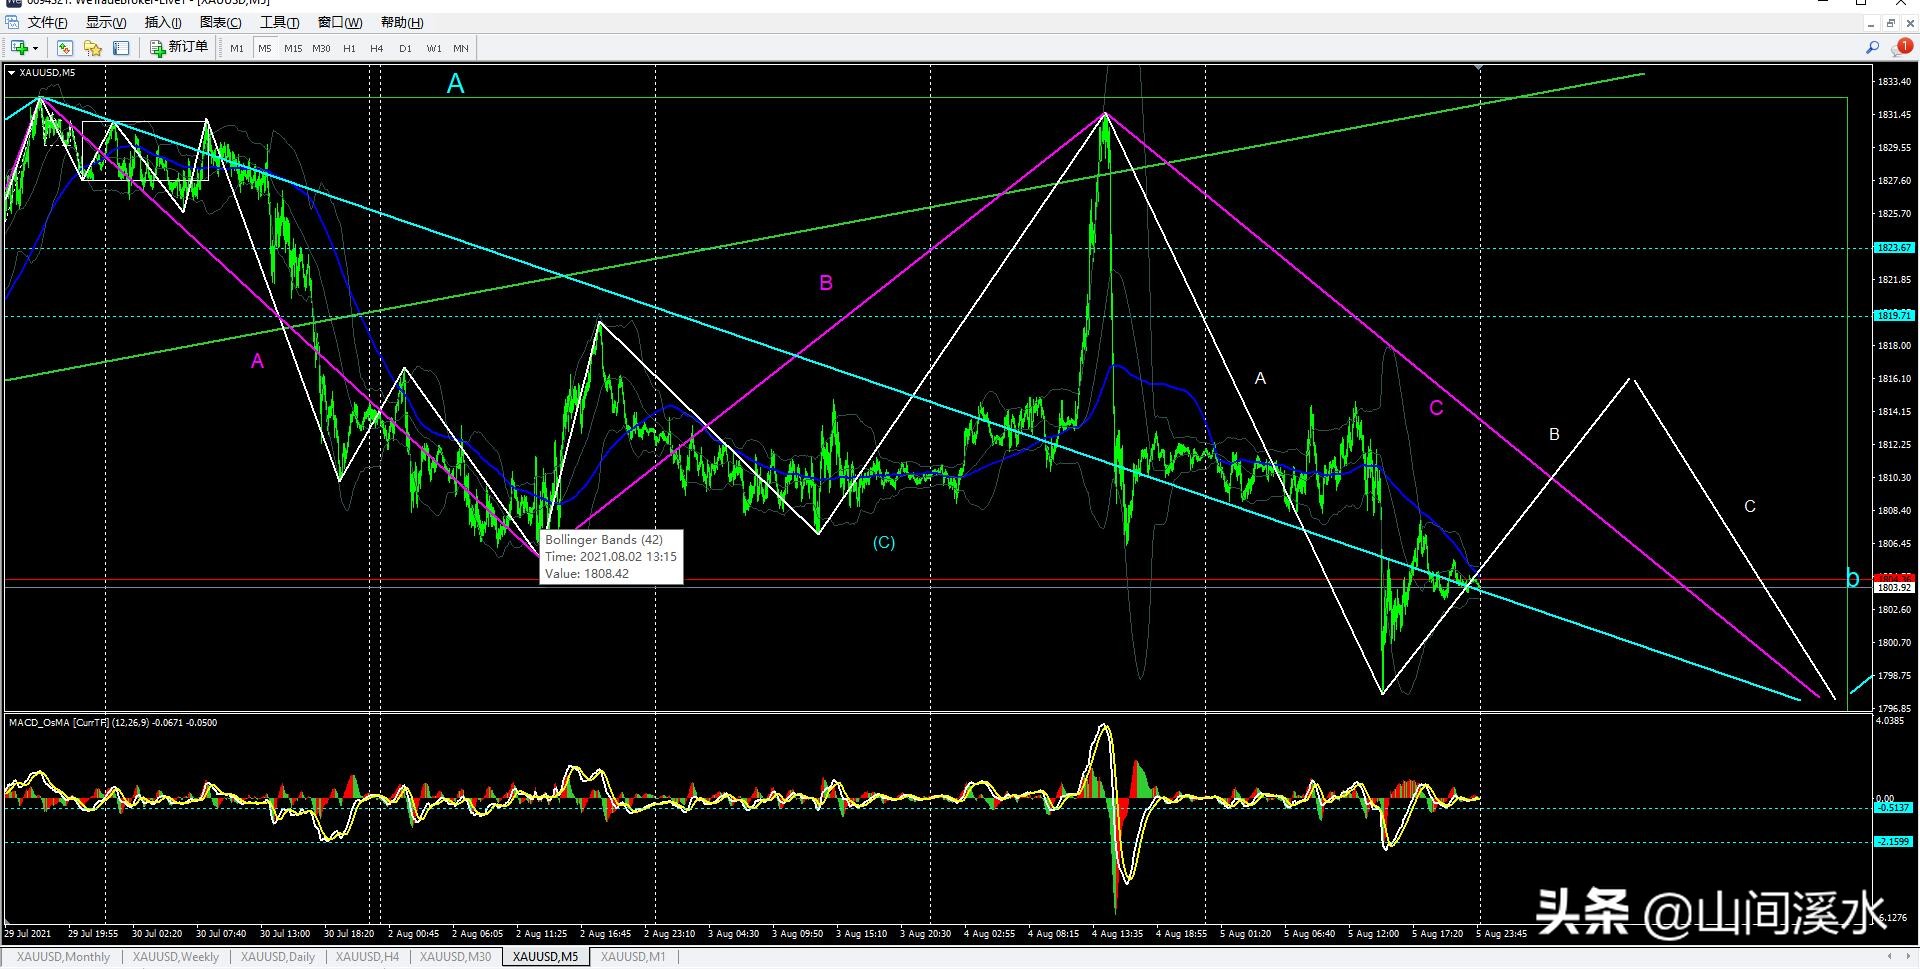Click the application document icon beside 文件
Viewport: 1920px width, 969px height.
(12, 22)
